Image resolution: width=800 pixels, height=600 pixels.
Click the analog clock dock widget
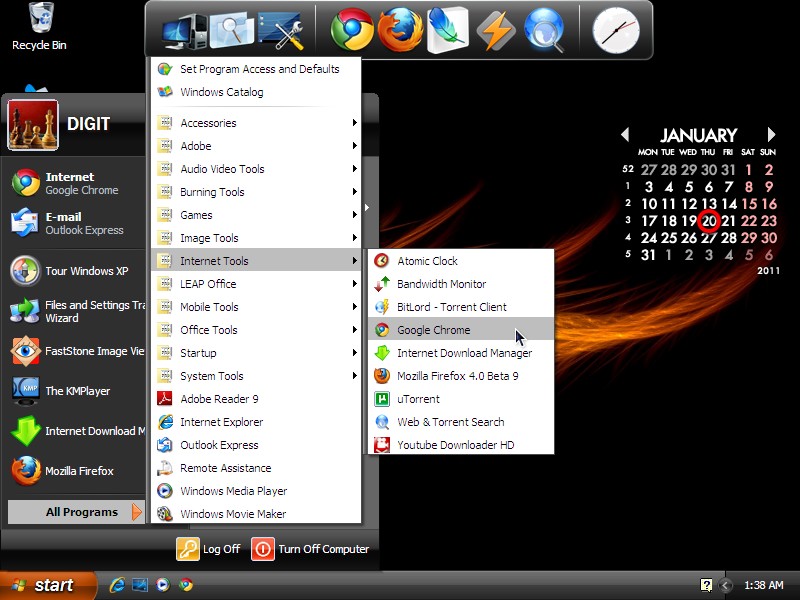[616, 30]
